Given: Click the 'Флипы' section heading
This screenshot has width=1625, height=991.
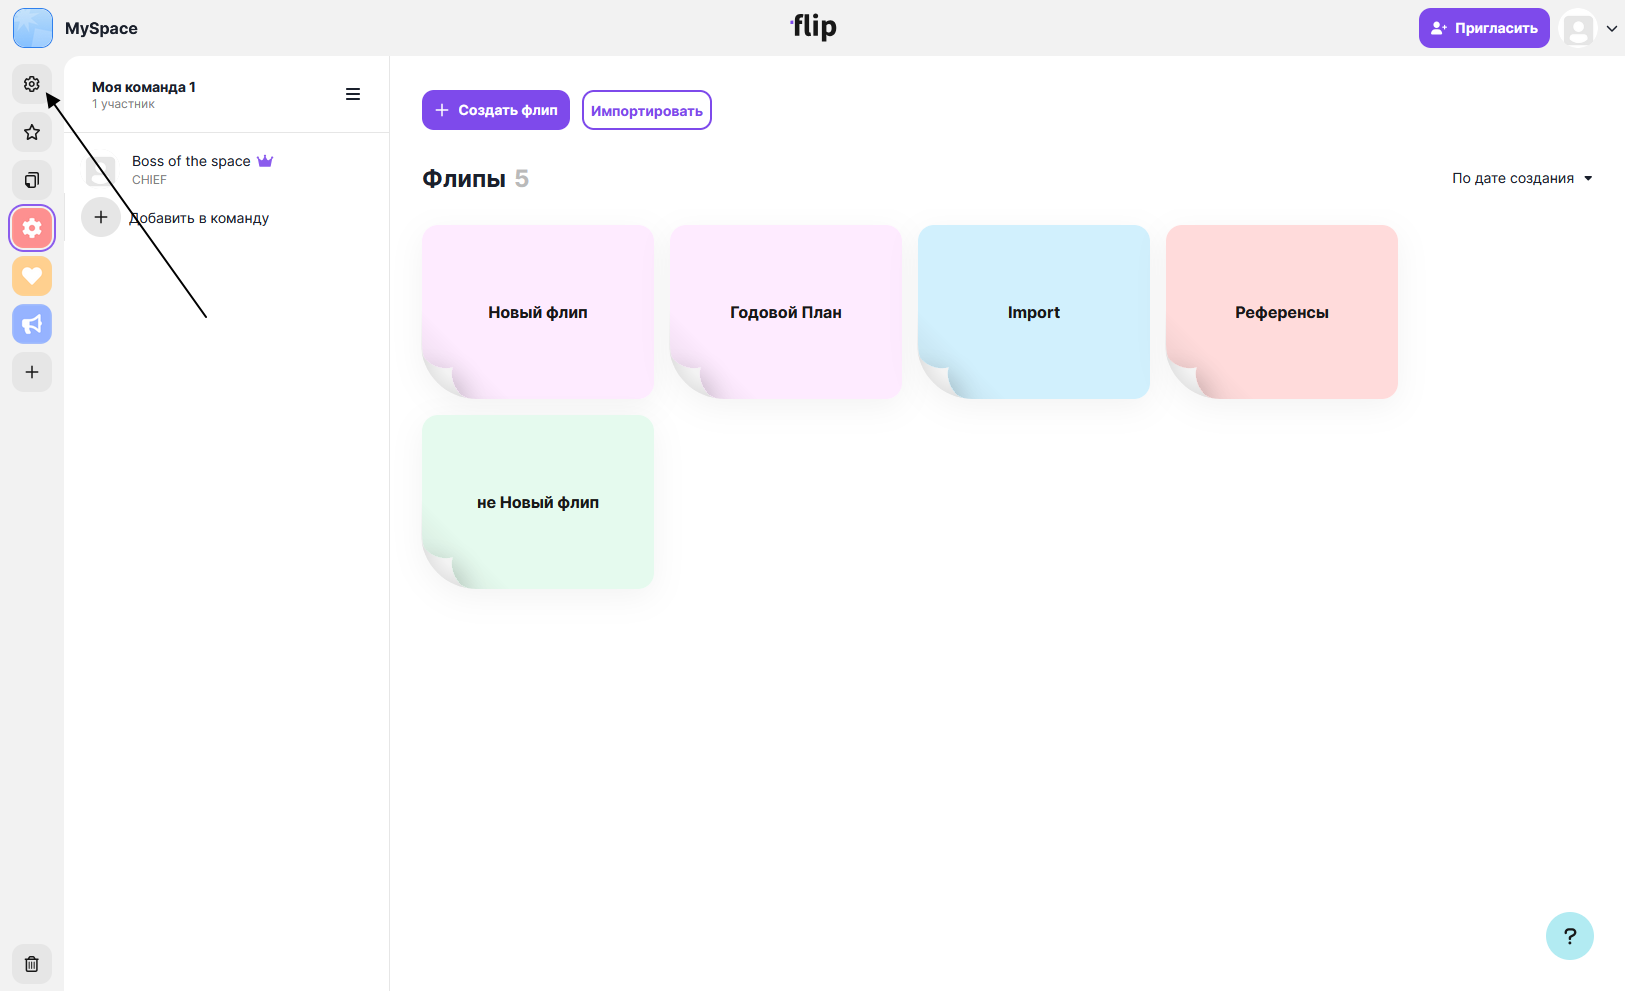Looking at the screenshot, I should 464,179.
